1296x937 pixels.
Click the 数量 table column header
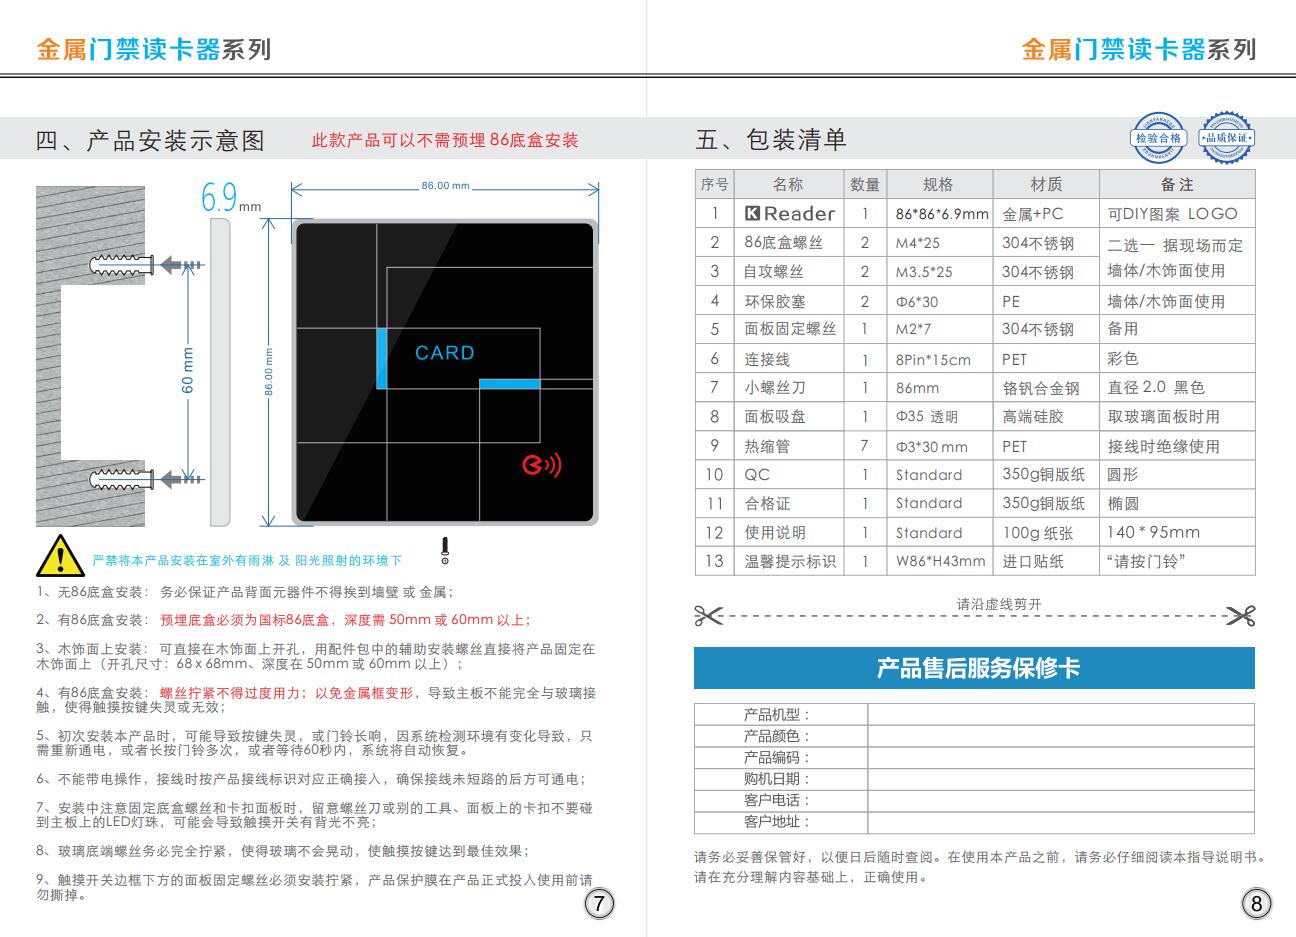click(x=865, y=184)
